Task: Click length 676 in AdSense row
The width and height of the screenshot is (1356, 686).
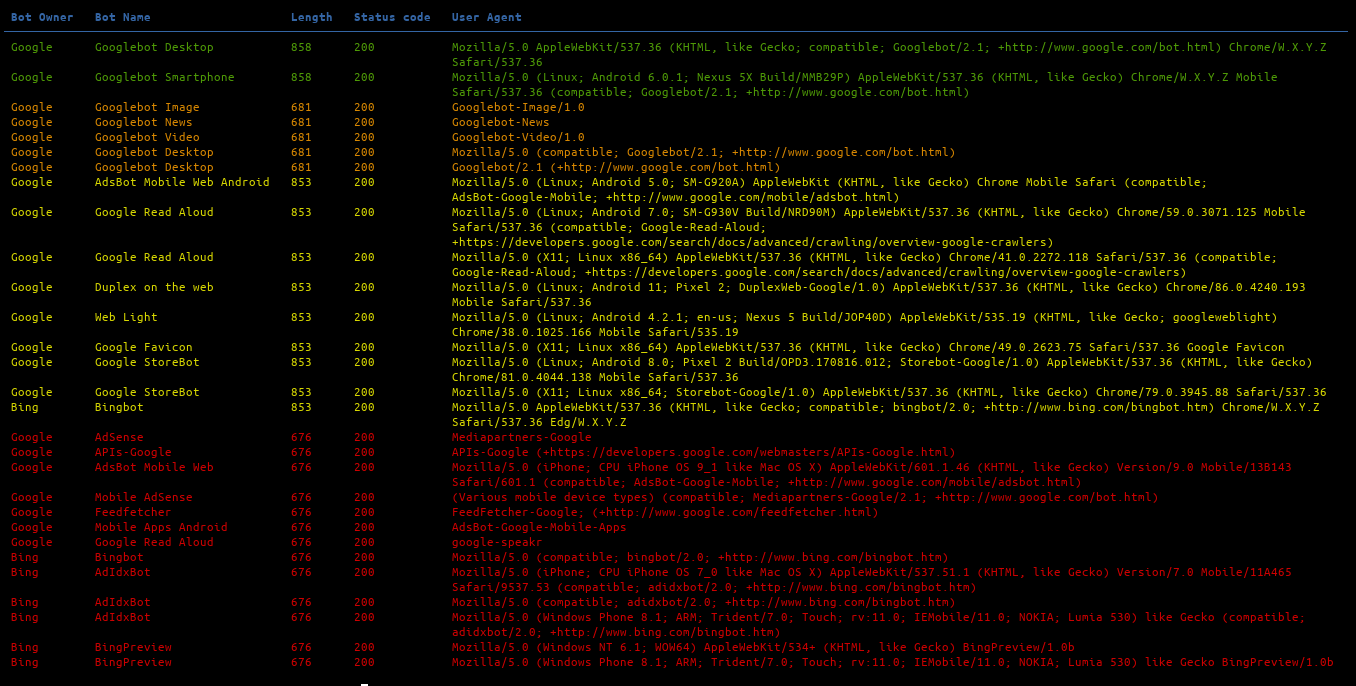Action: 301,437
